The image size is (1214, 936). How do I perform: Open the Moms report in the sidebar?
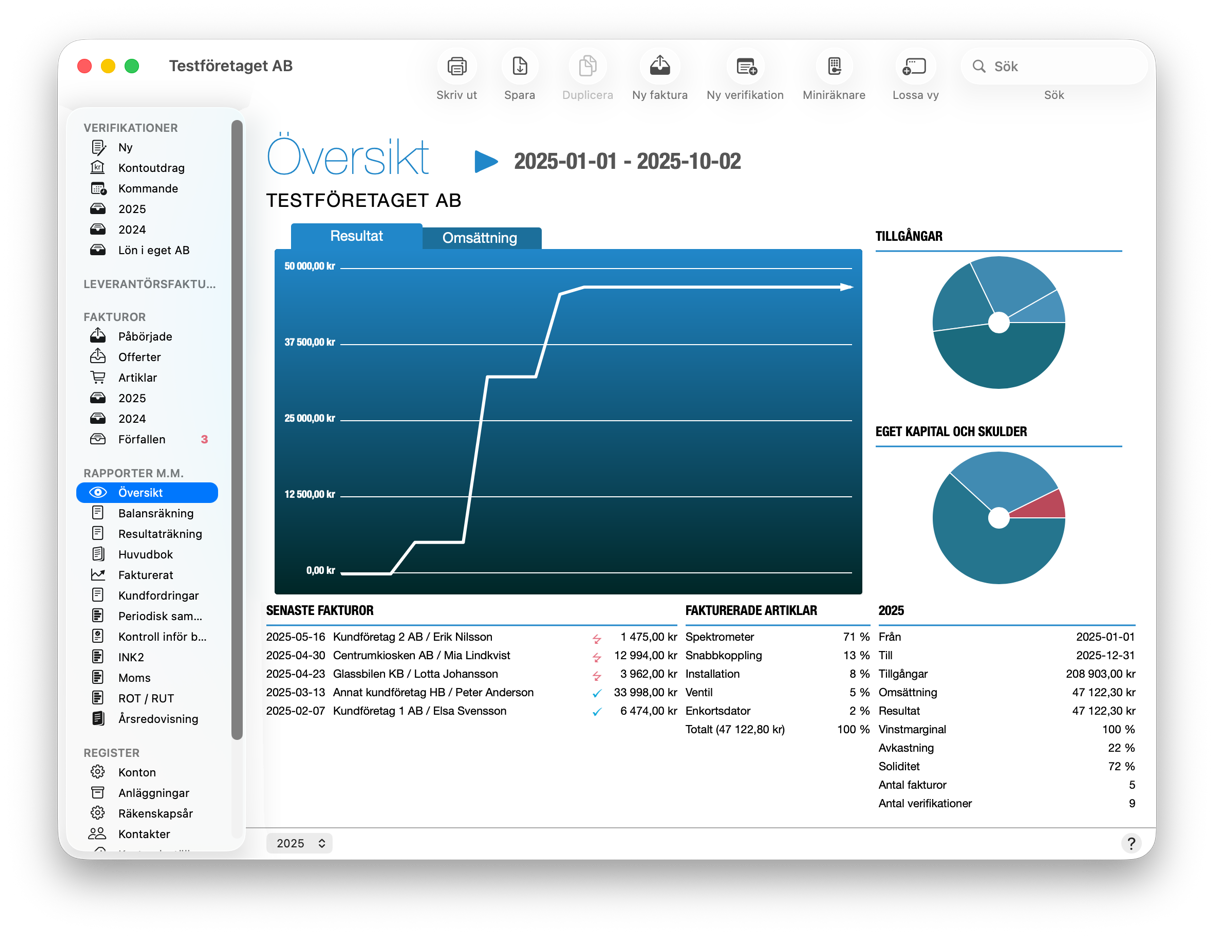[134, 678]
